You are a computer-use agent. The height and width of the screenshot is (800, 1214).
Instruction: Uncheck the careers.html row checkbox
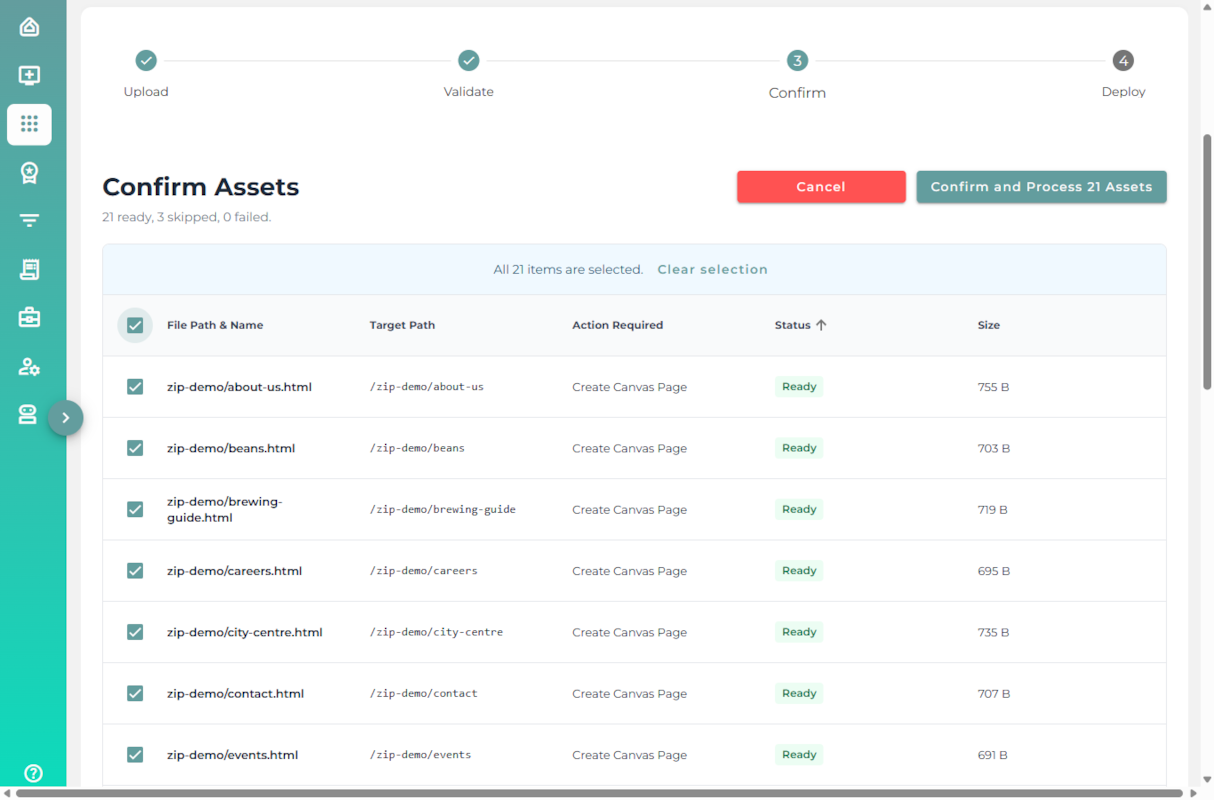135,571
